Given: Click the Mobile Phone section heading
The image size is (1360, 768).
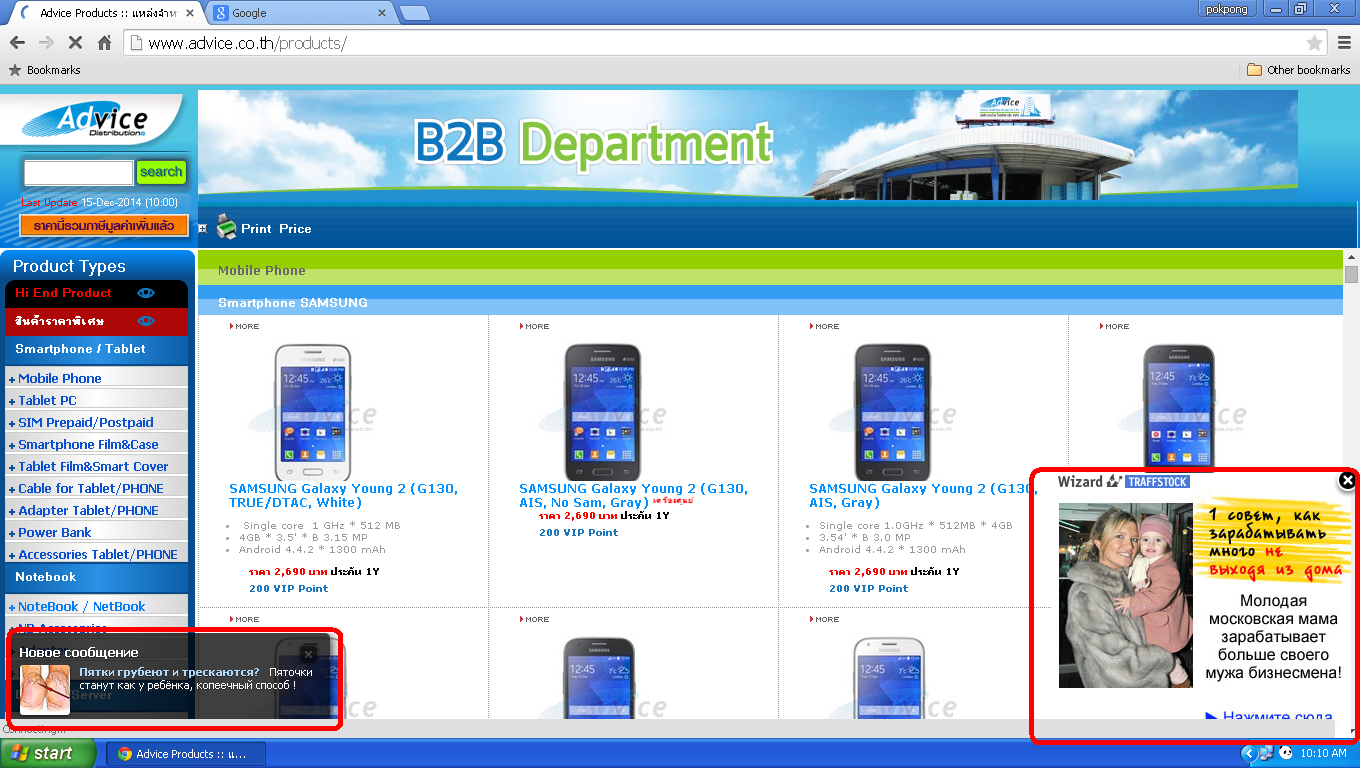Looking at the screenshot, I should pyautogui.click(x=262, y=270).
